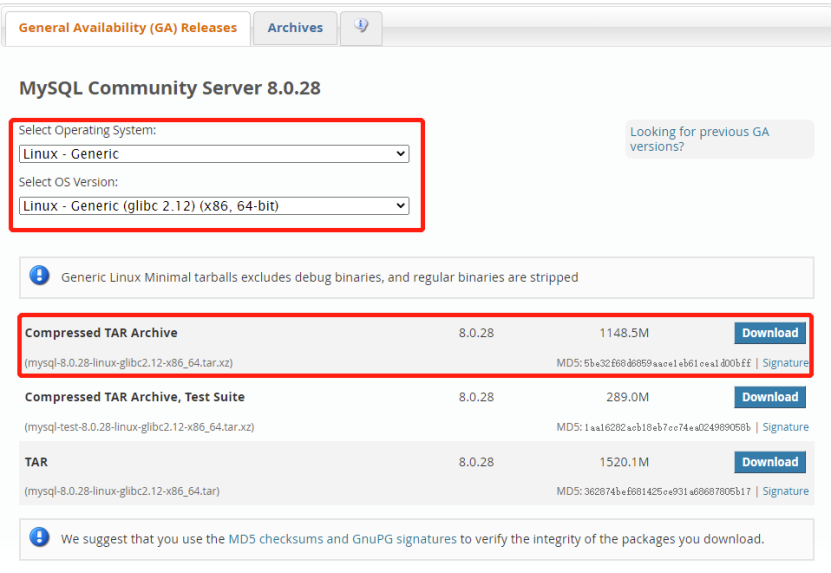This screenshot has height=573, width=831.
Task: Select MD5 hash of Test Suite archive
Action: coord(667,427)
